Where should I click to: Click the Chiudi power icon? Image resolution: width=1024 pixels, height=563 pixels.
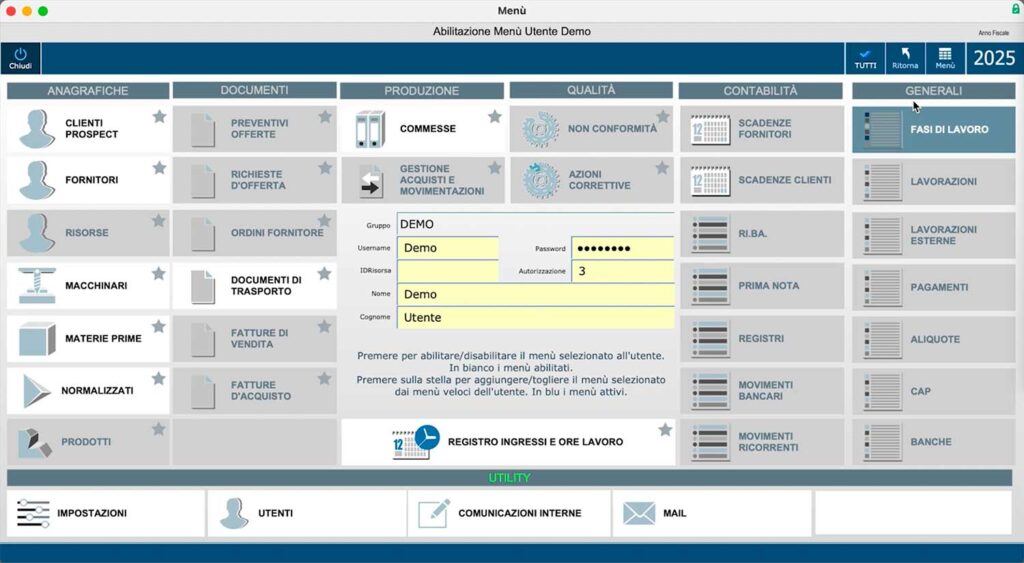20,58
